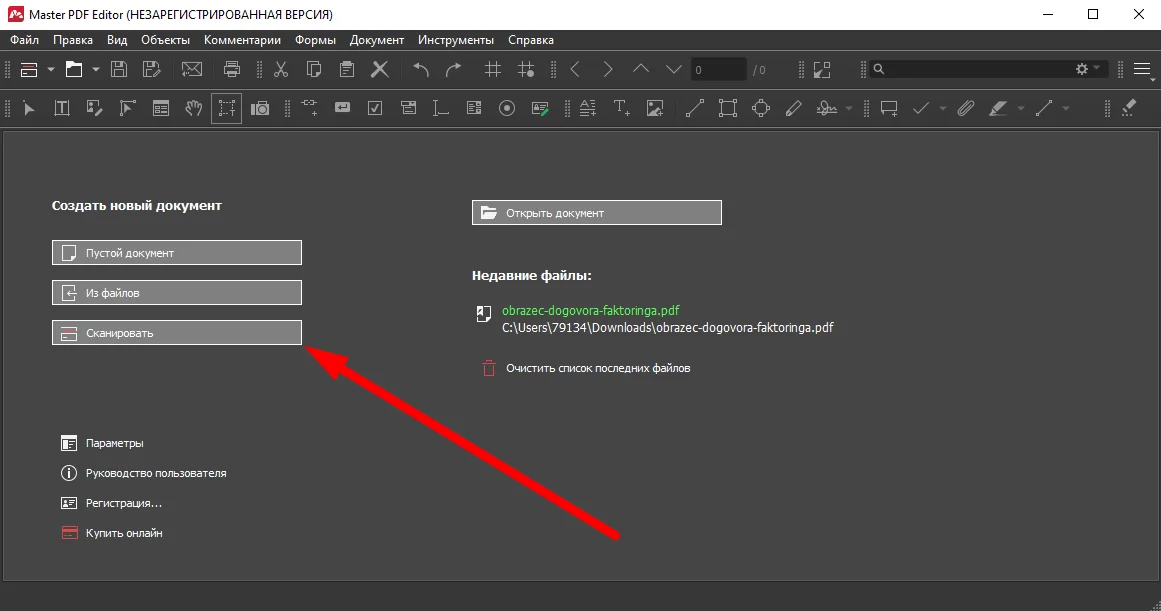
Task: Select the Check Box form tool
Action: [x=375, y=108]
